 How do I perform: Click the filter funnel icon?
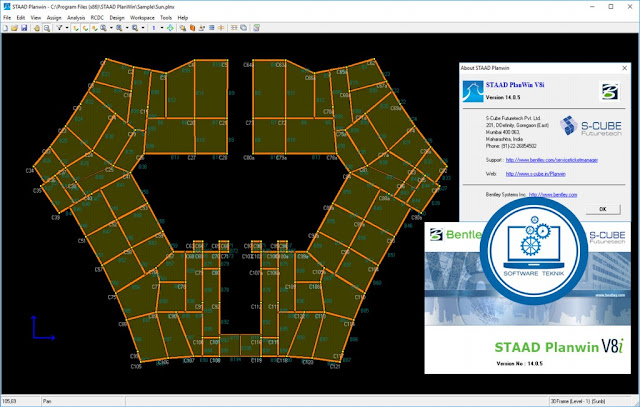(x=60, y=28)
